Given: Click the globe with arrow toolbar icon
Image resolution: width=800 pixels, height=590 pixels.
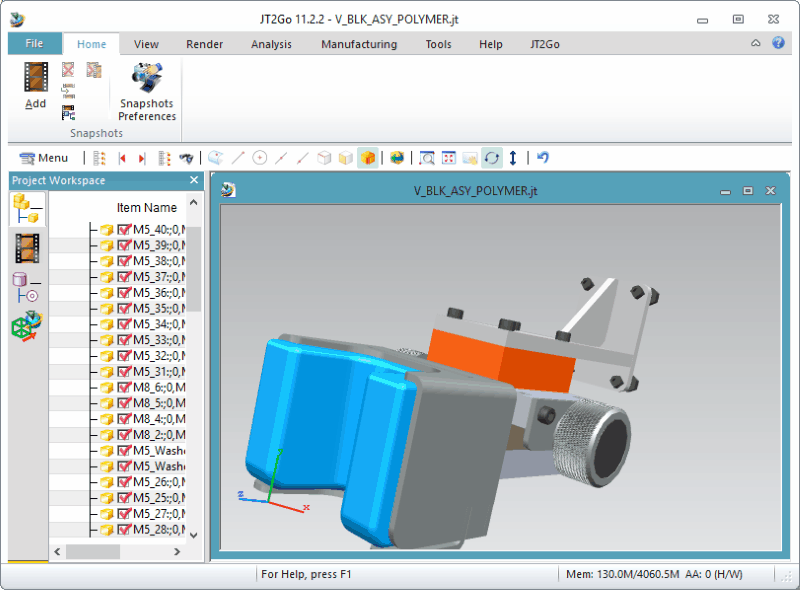Looking at the screenshot, I should point(396,158).
